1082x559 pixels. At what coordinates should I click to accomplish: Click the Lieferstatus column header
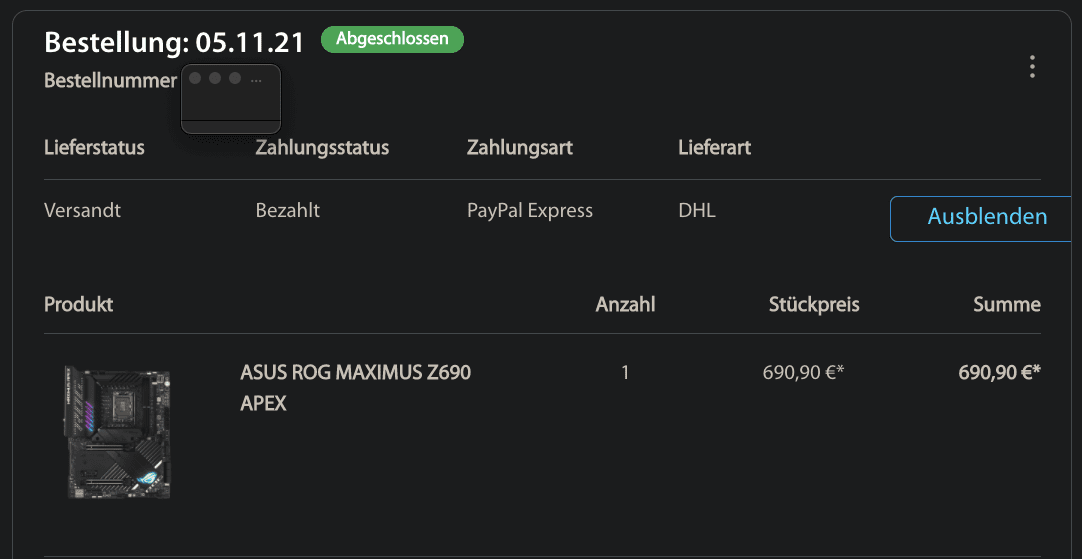tap(94, 148)
